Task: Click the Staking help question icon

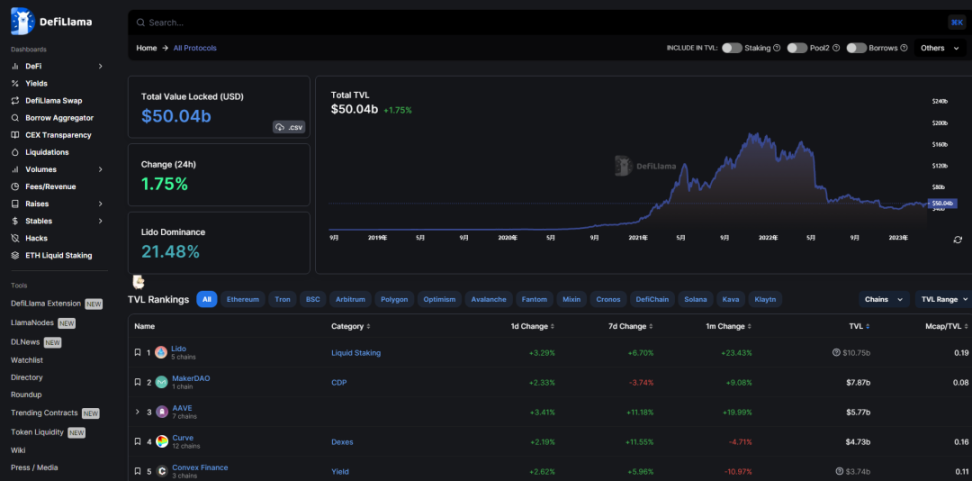Action: (776, 48)
